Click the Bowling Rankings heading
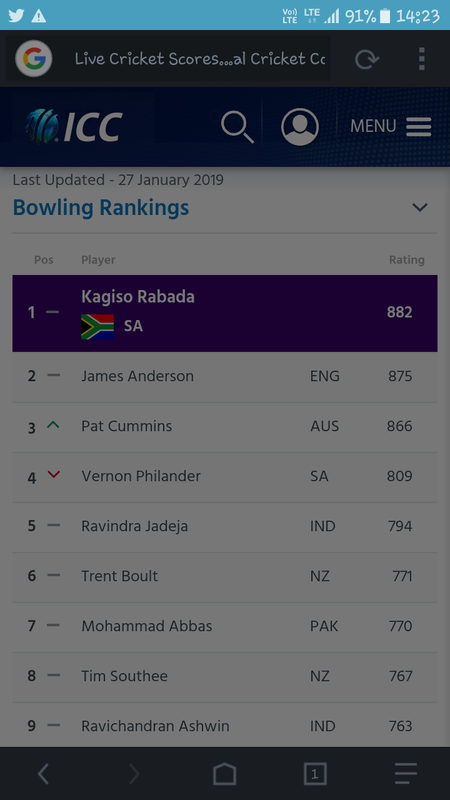The image size is (450, 800). [101, 208]
